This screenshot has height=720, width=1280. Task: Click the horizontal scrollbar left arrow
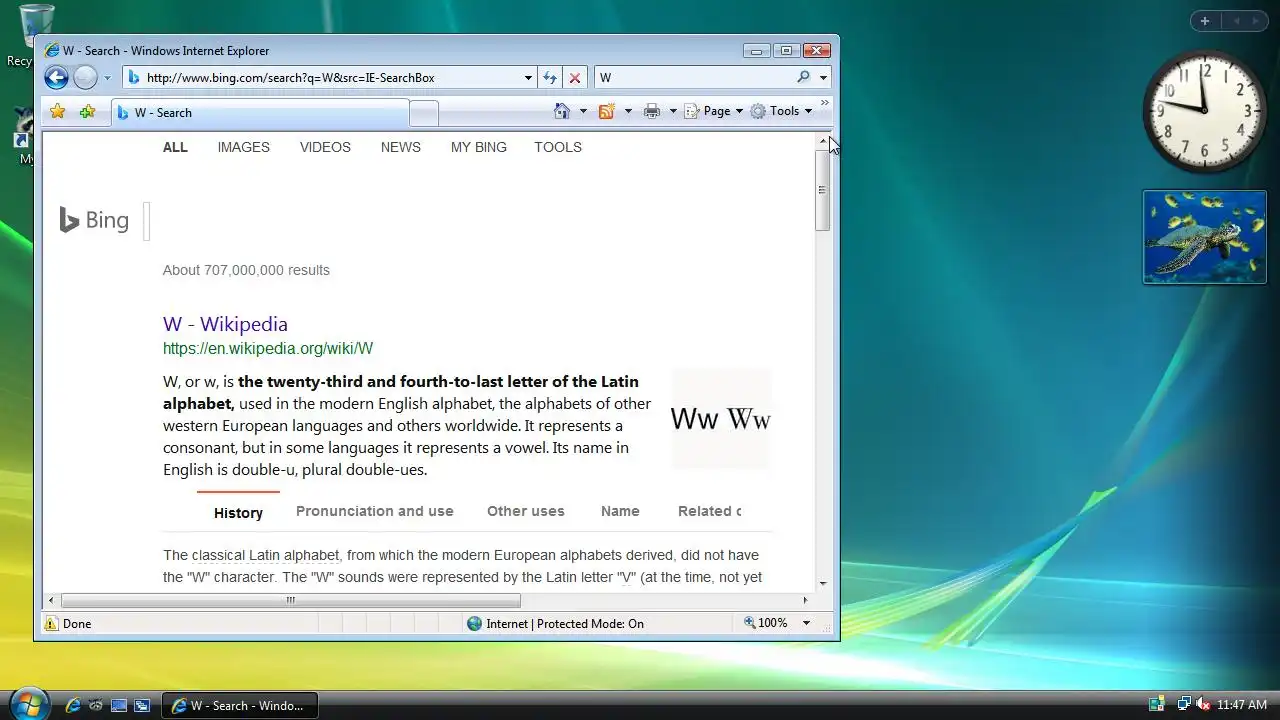pos(52,600)
